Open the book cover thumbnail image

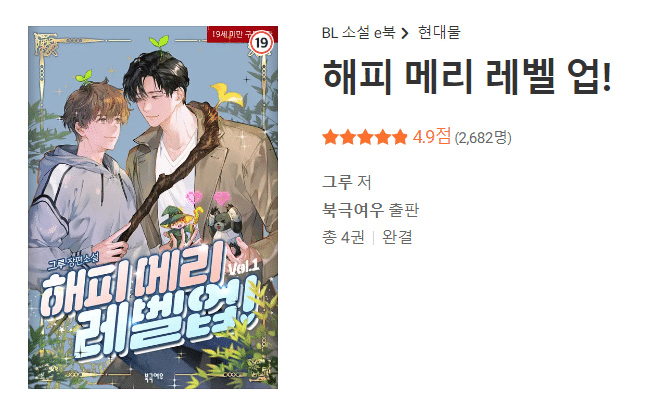click(153, 207)
